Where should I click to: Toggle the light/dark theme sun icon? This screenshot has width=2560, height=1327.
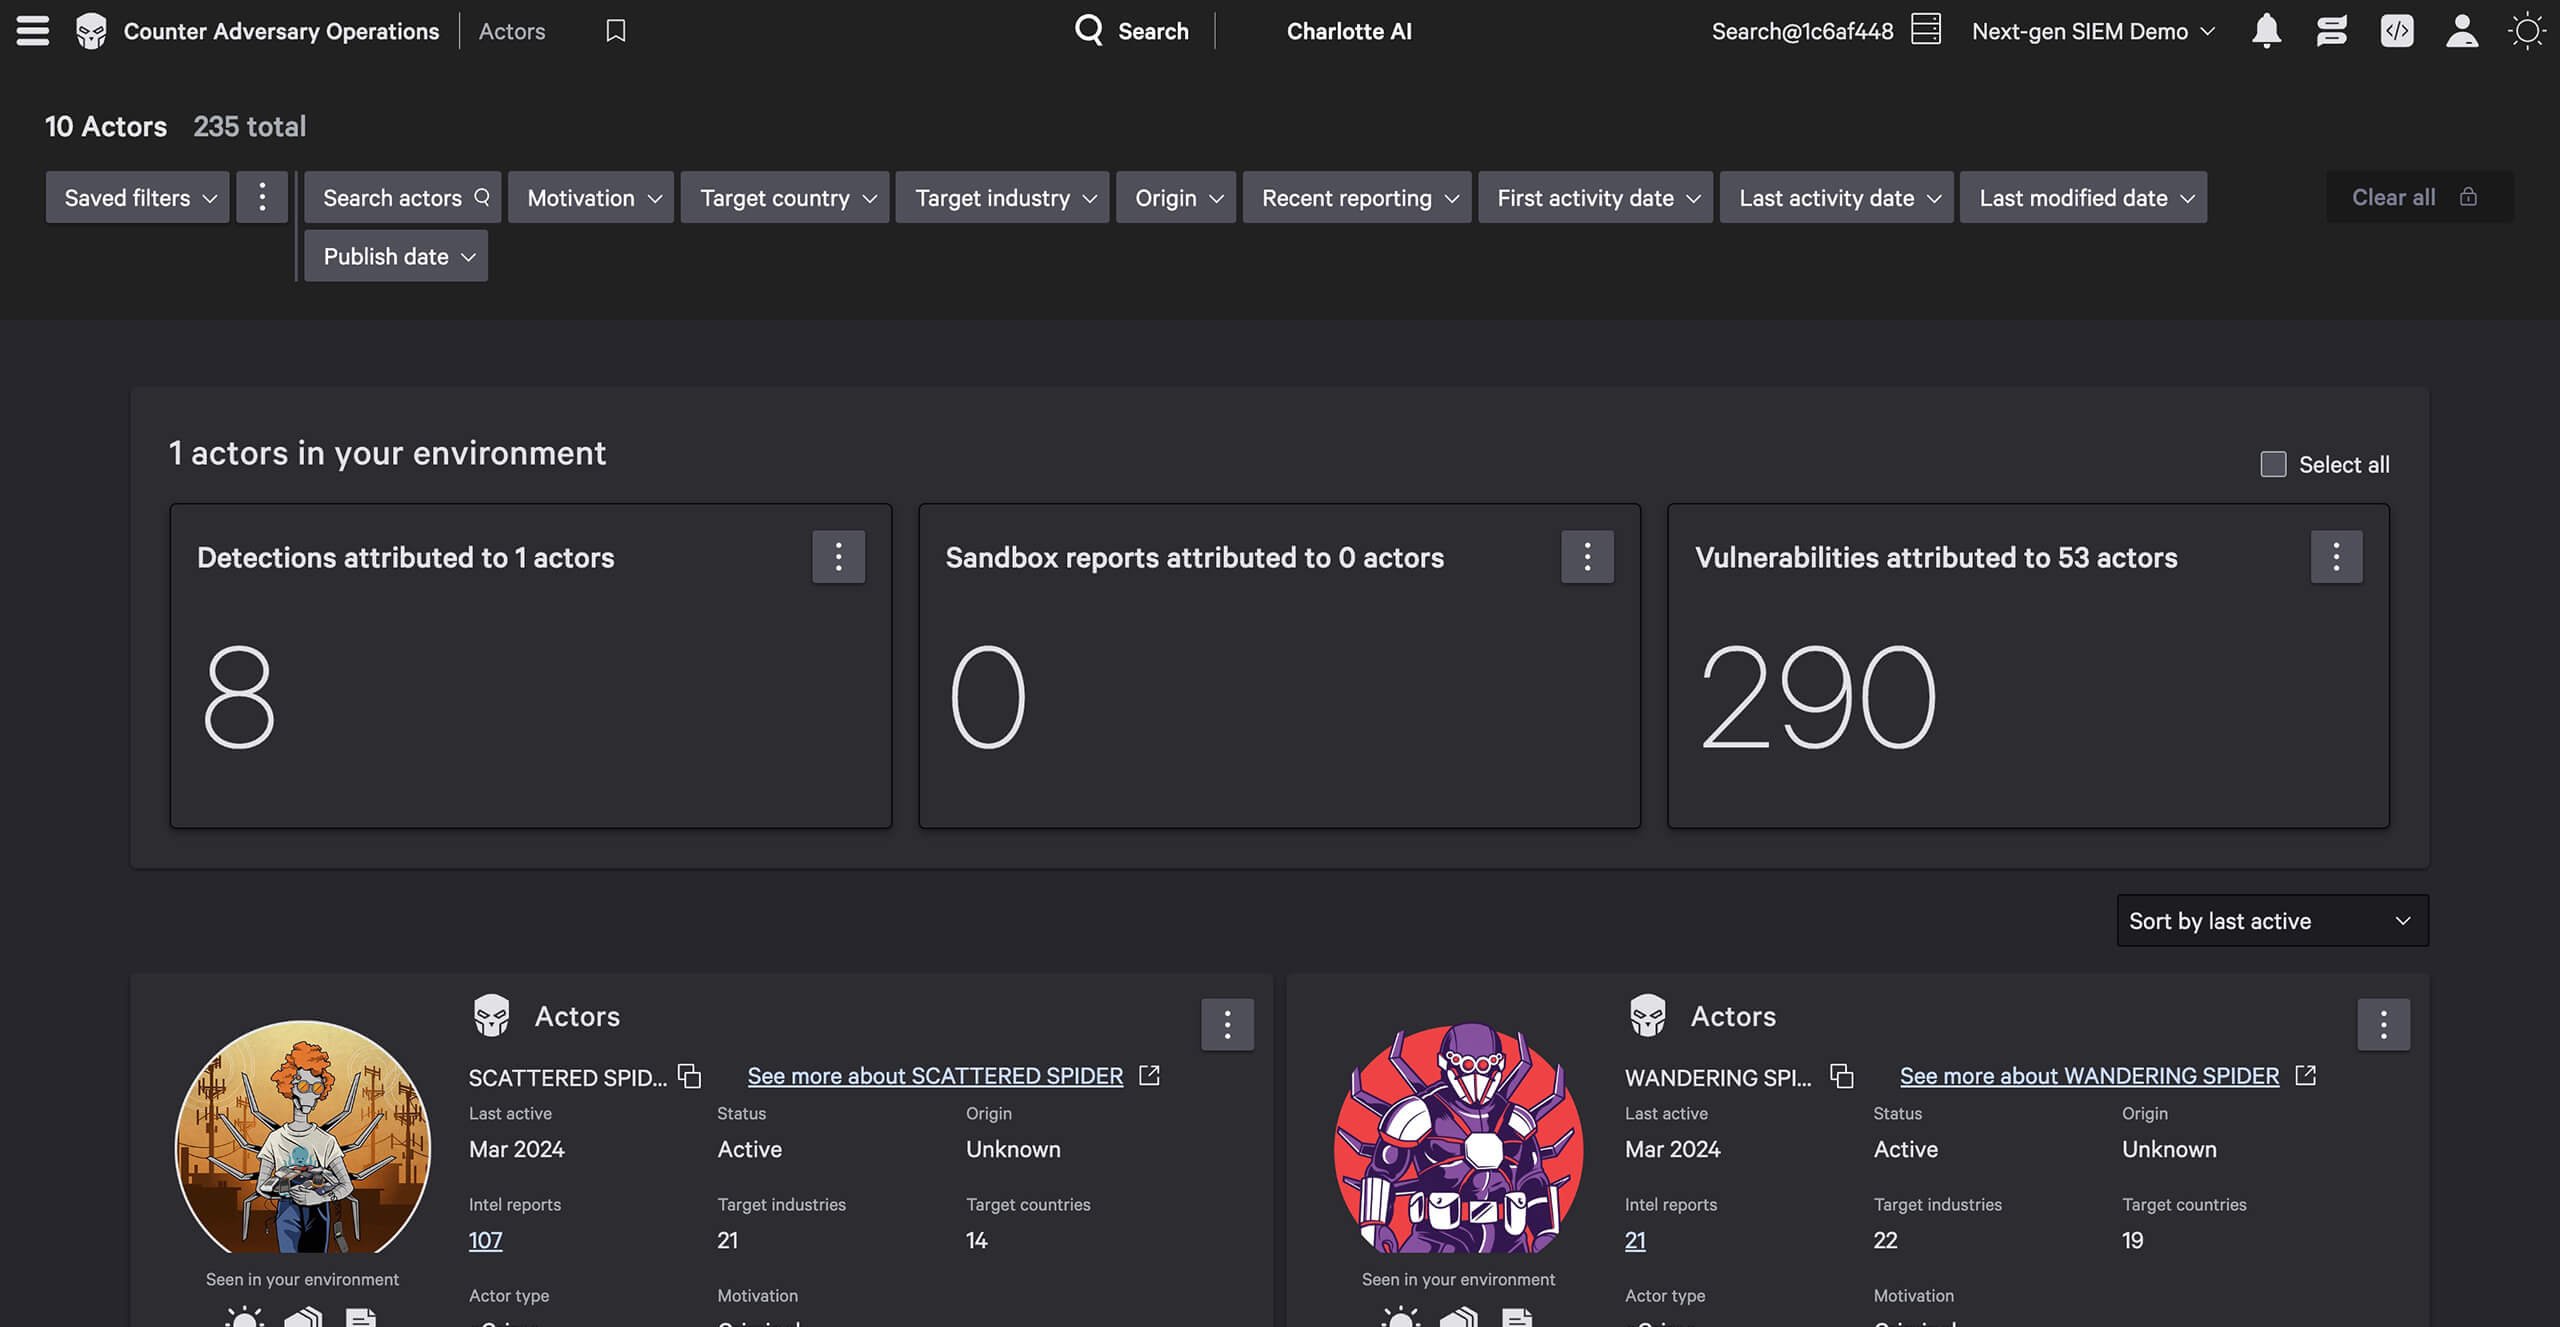(x=2526, y=31)
